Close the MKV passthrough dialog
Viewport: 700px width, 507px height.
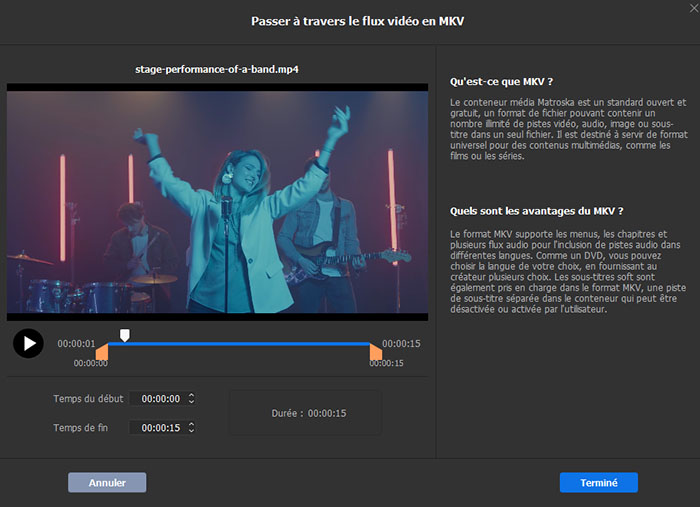[694, 7]
